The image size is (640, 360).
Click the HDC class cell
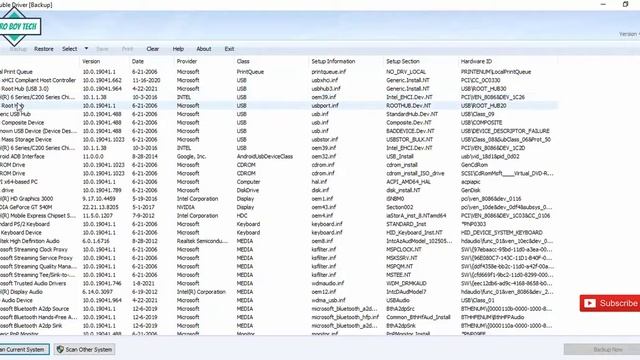click(242, 216)
